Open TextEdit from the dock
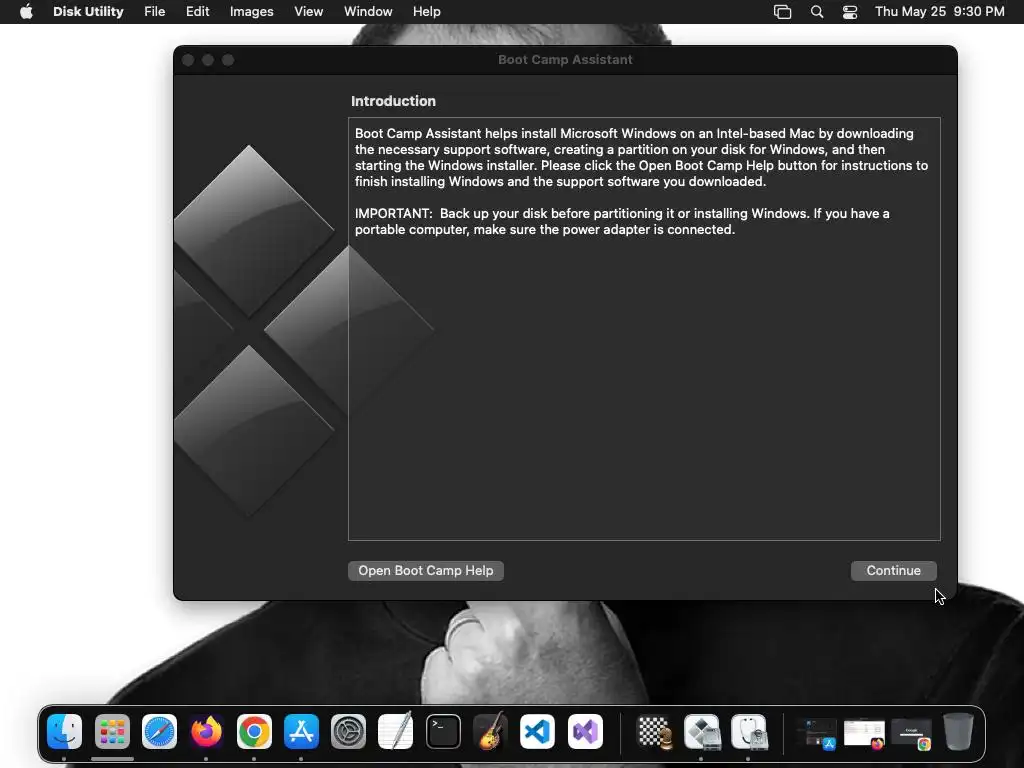The image size is (1024, 768). click(396, 731)
